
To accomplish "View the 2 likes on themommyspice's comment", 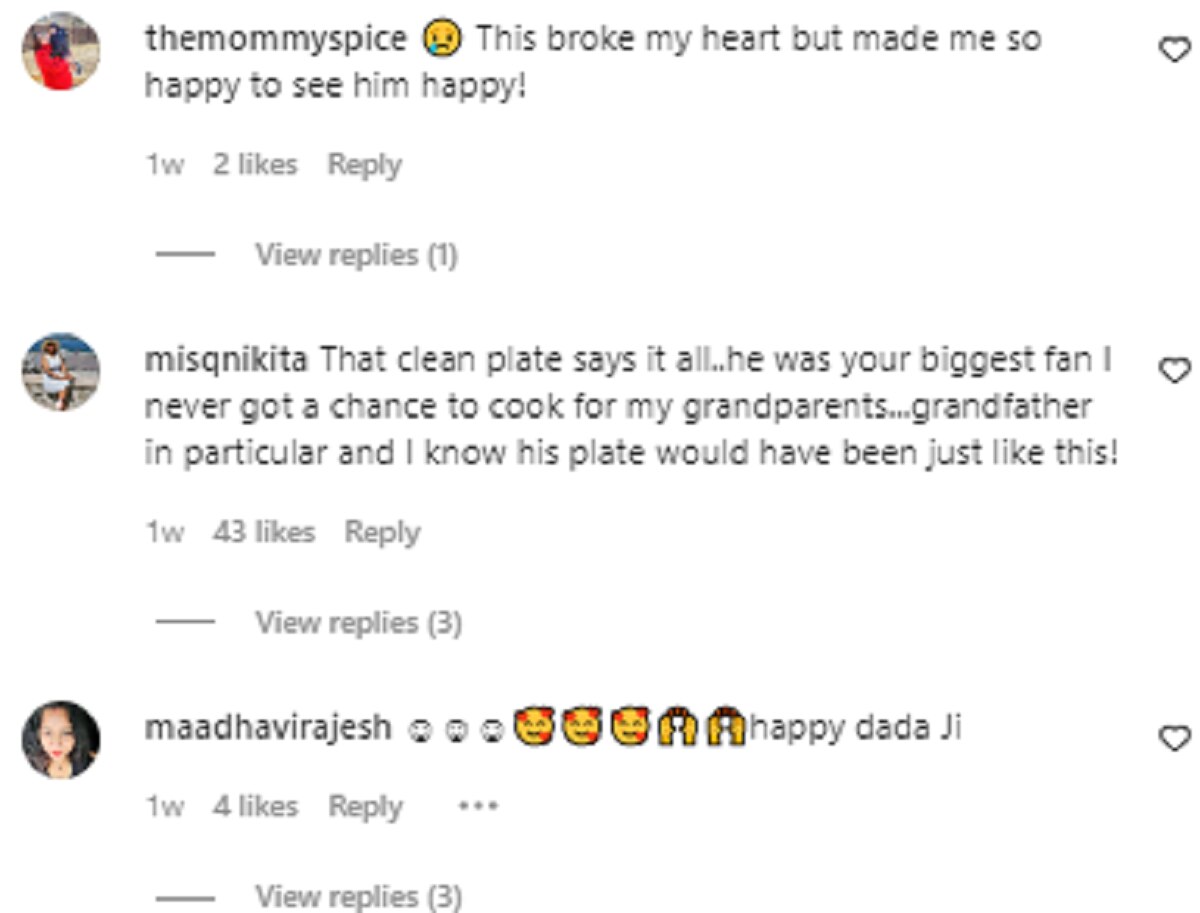I will point(255,165).
